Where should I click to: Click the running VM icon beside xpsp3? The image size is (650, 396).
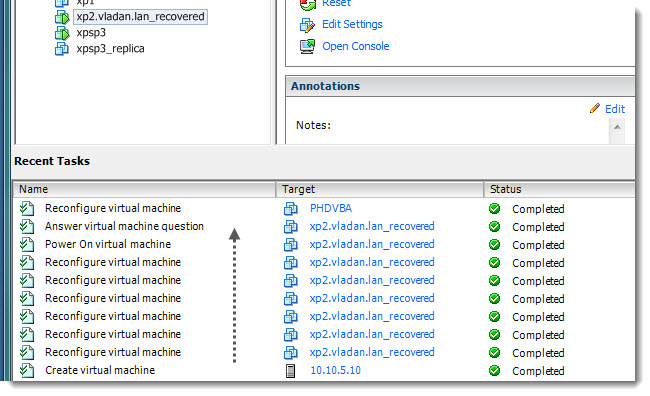pyautogui.click(x=62, y=33)
